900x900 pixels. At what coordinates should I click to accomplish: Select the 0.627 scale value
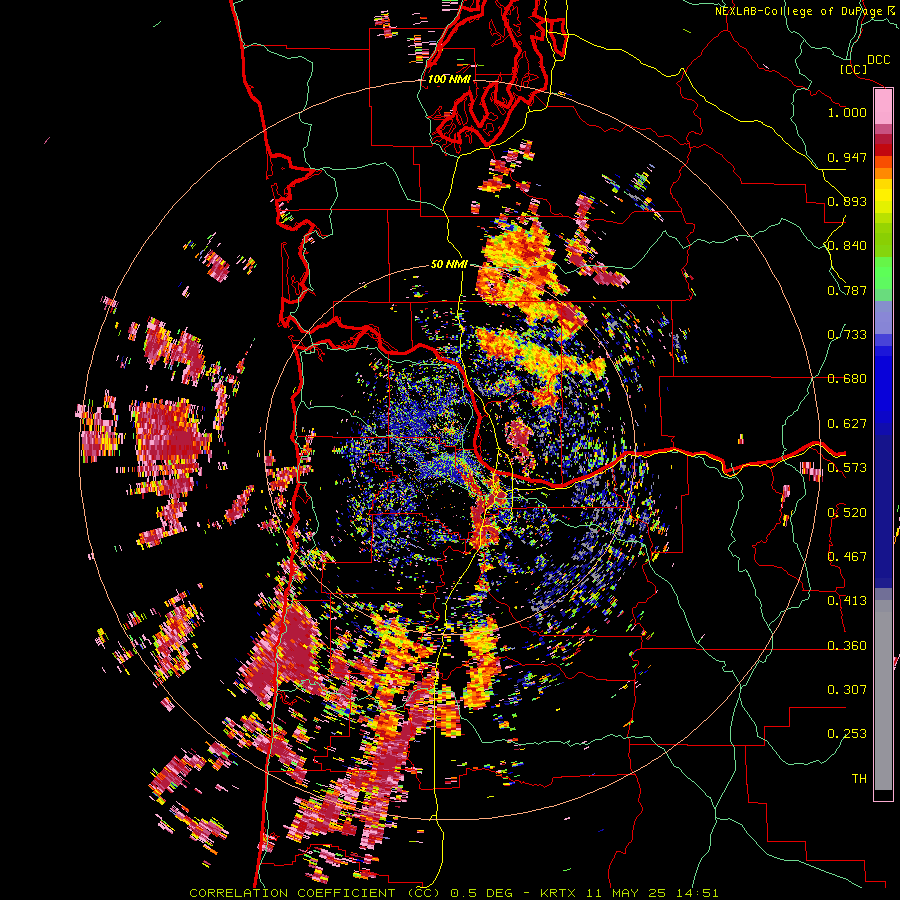point(847,424)
